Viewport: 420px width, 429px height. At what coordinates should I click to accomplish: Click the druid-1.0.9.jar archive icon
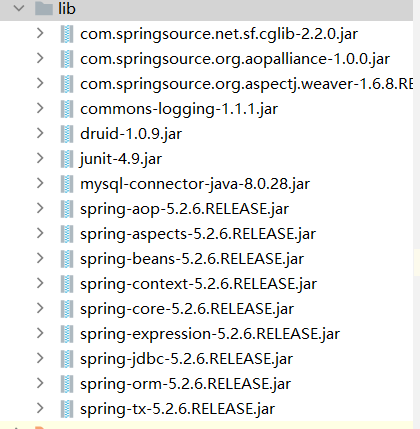pos(67,134)
